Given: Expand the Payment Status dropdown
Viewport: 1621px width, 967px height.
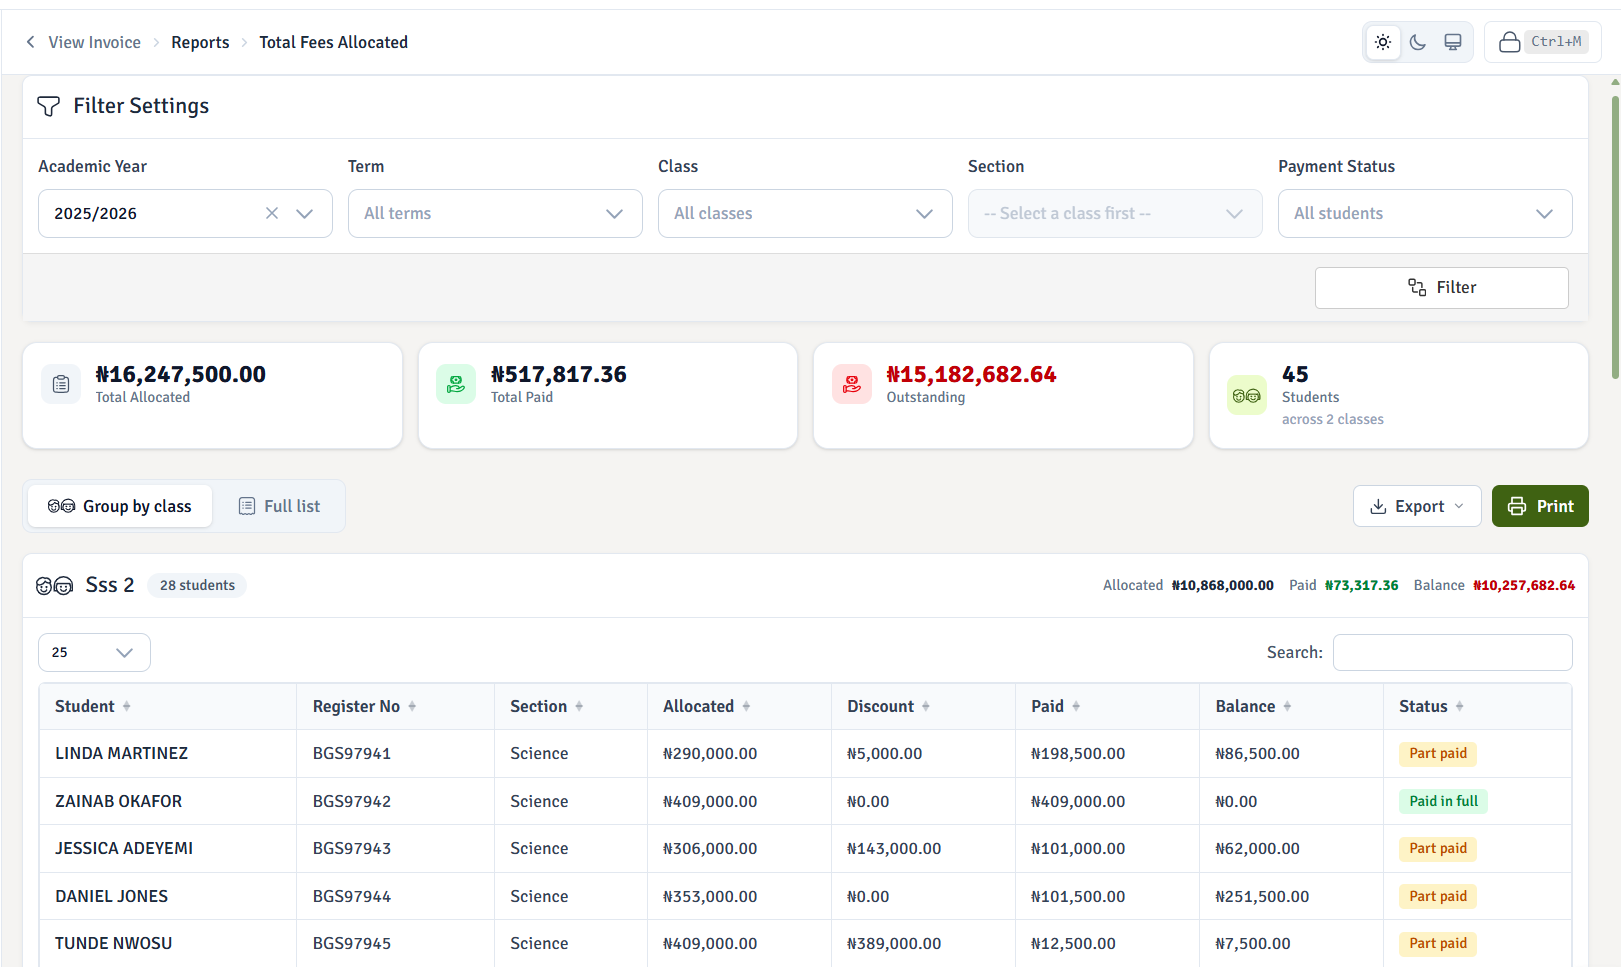Looking at the screenshot, I should click(1425, 213).
